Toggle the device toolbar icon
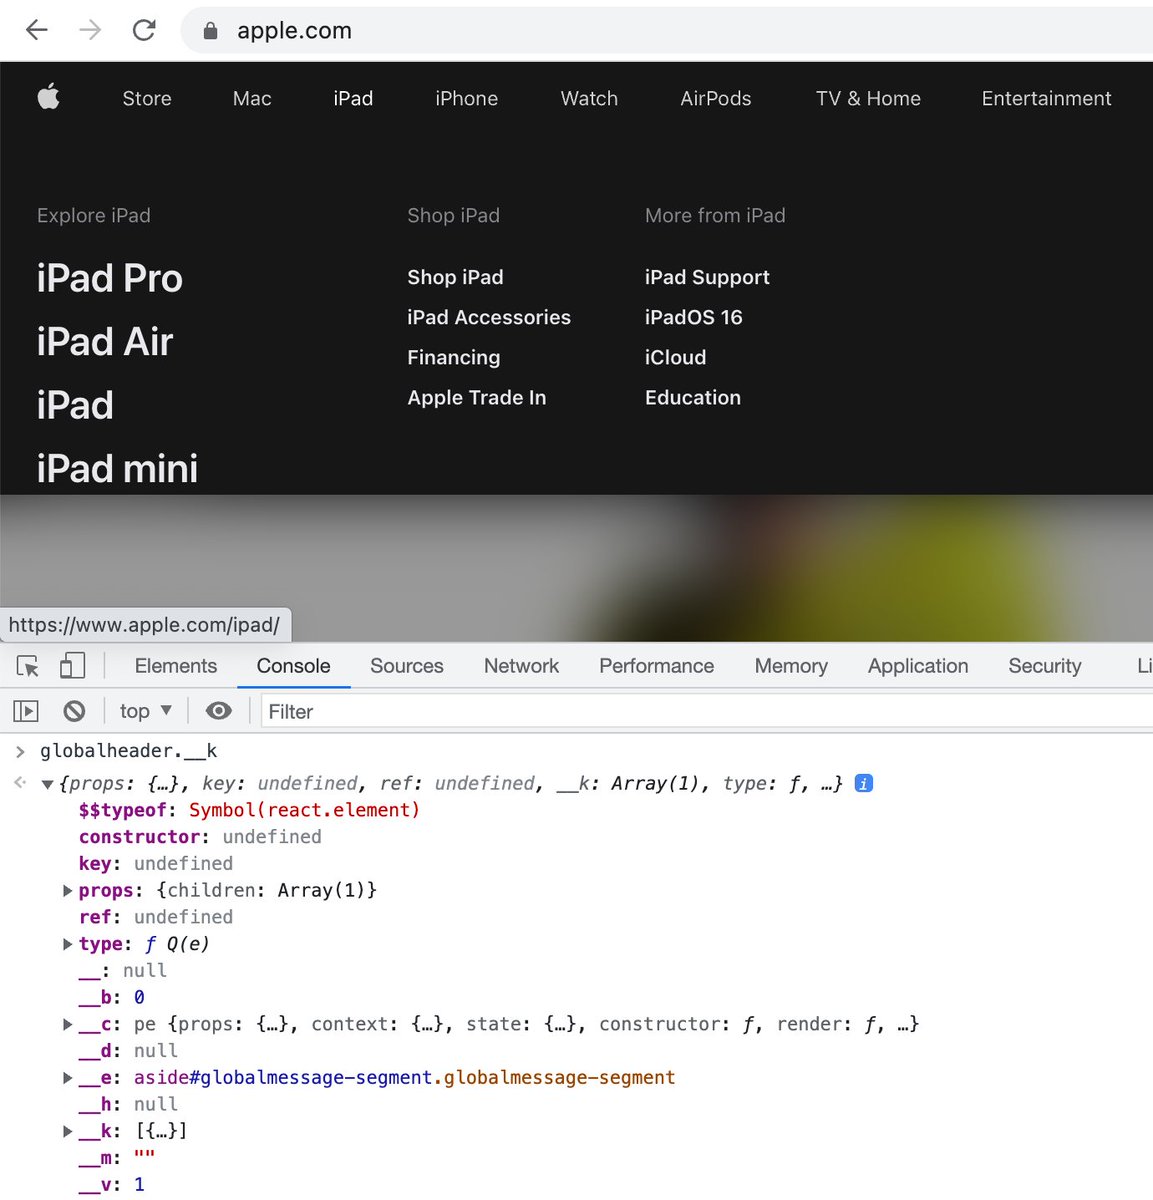Screen dimensions: 1153x1200 72,666
